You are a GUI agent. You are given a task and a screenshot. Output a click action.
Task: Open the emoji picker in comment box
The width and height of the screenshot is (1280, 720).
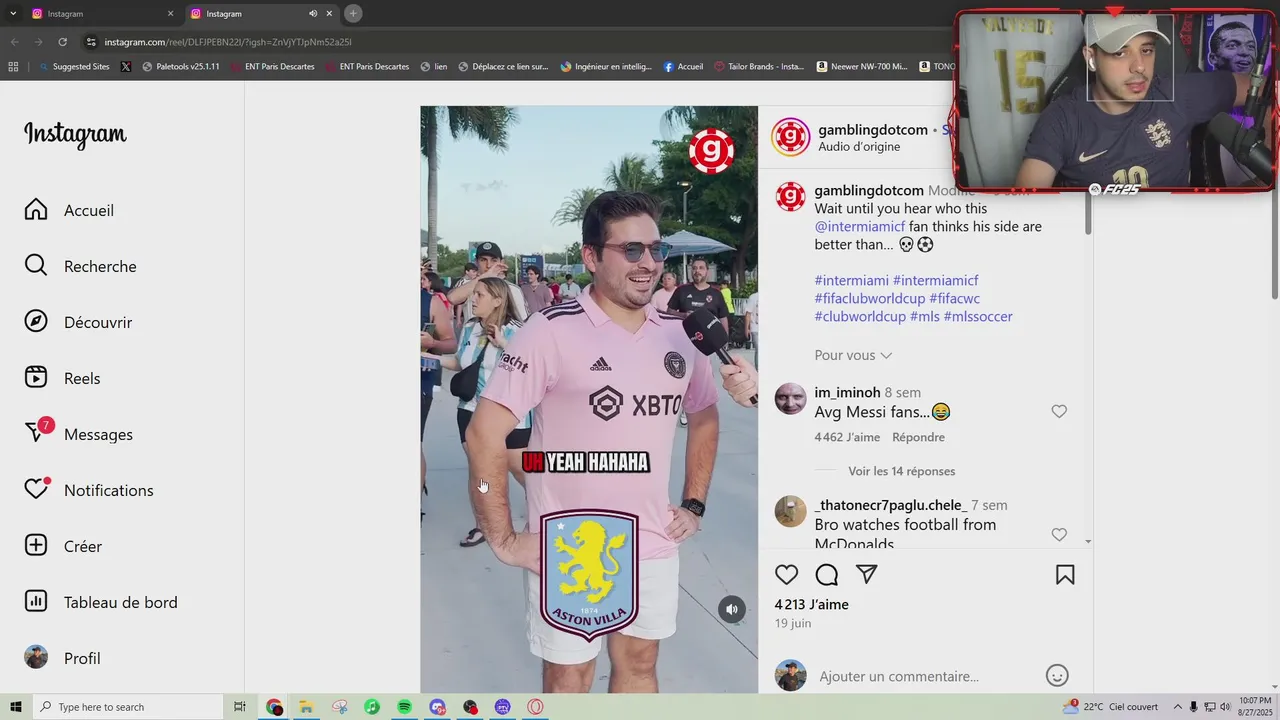1057,676
